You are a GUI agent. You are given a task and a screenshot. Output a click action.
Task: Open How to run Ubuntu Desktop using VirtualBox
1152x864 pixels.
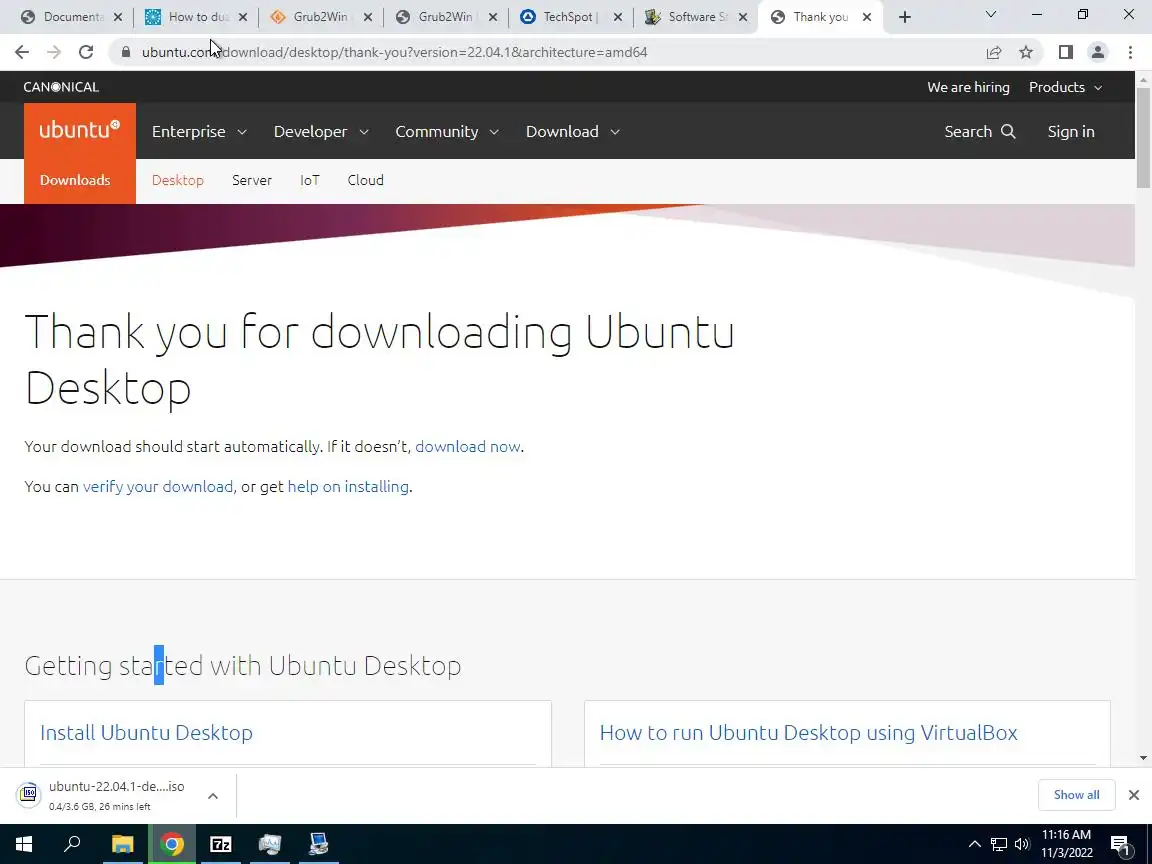808,732
